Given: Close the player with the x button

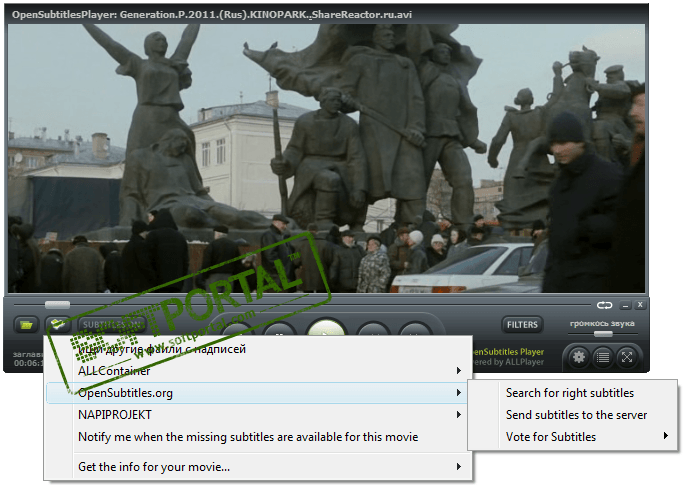Looking at the screenshot, I should point(640,305).
